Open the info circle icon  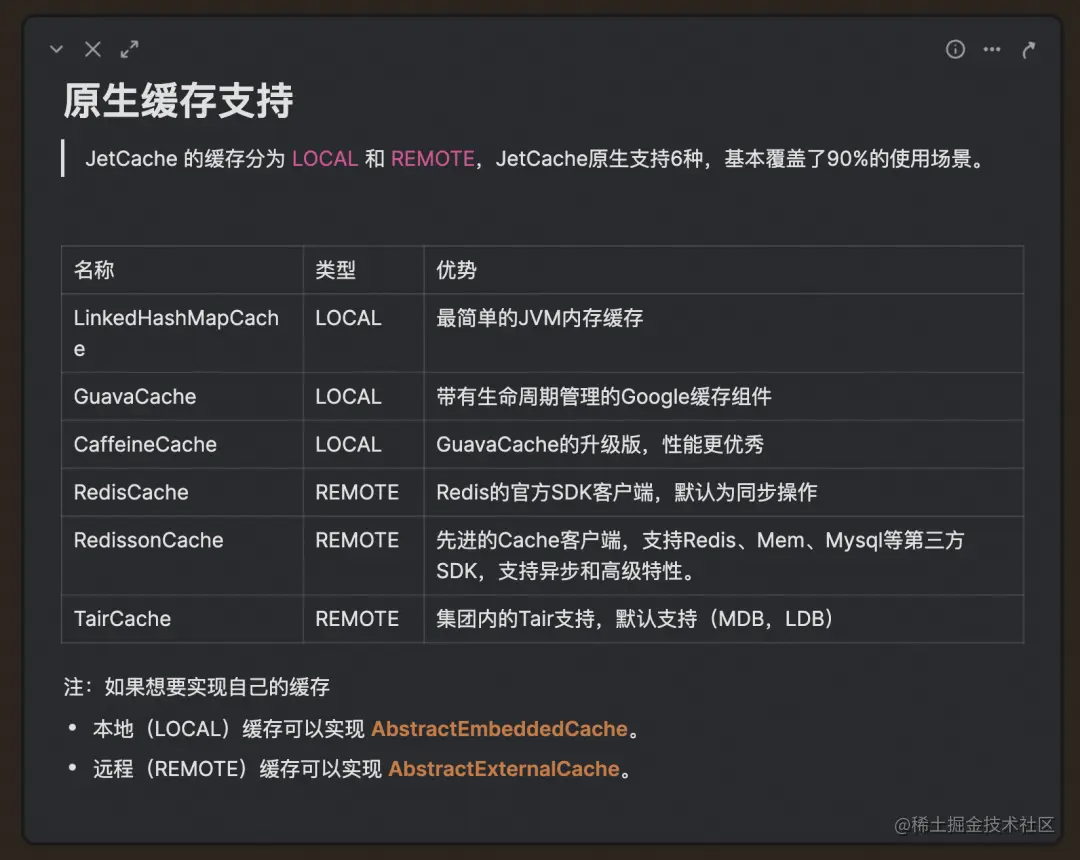pos(955,50)
